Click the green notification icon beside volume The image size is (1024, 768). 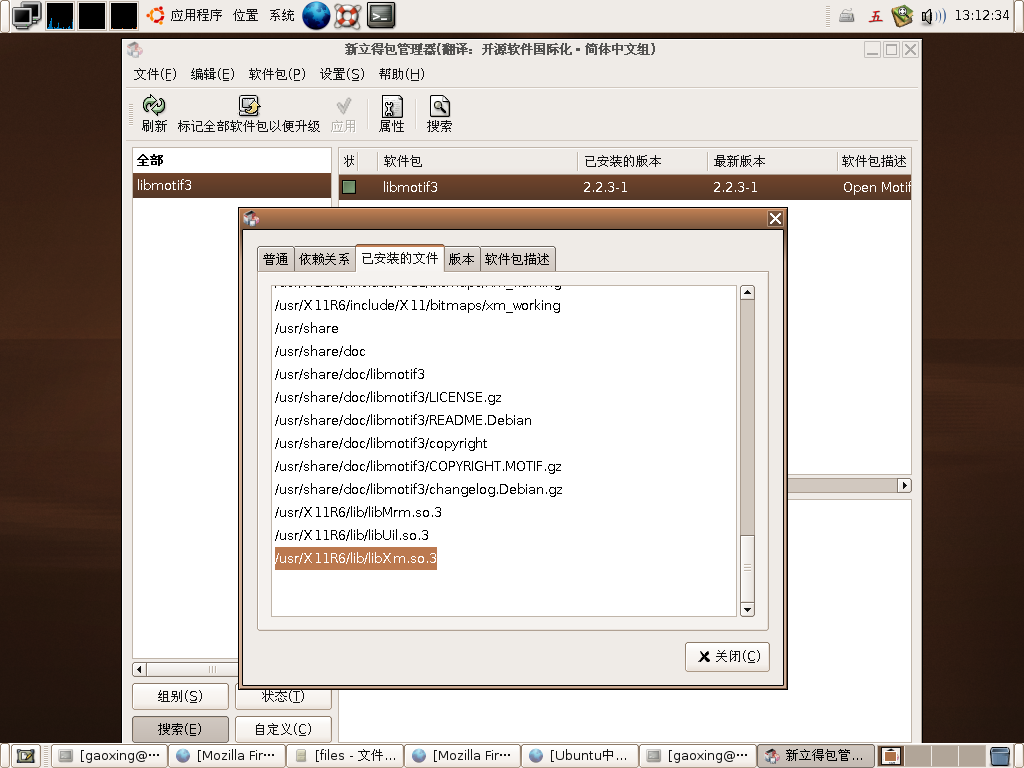902,16
